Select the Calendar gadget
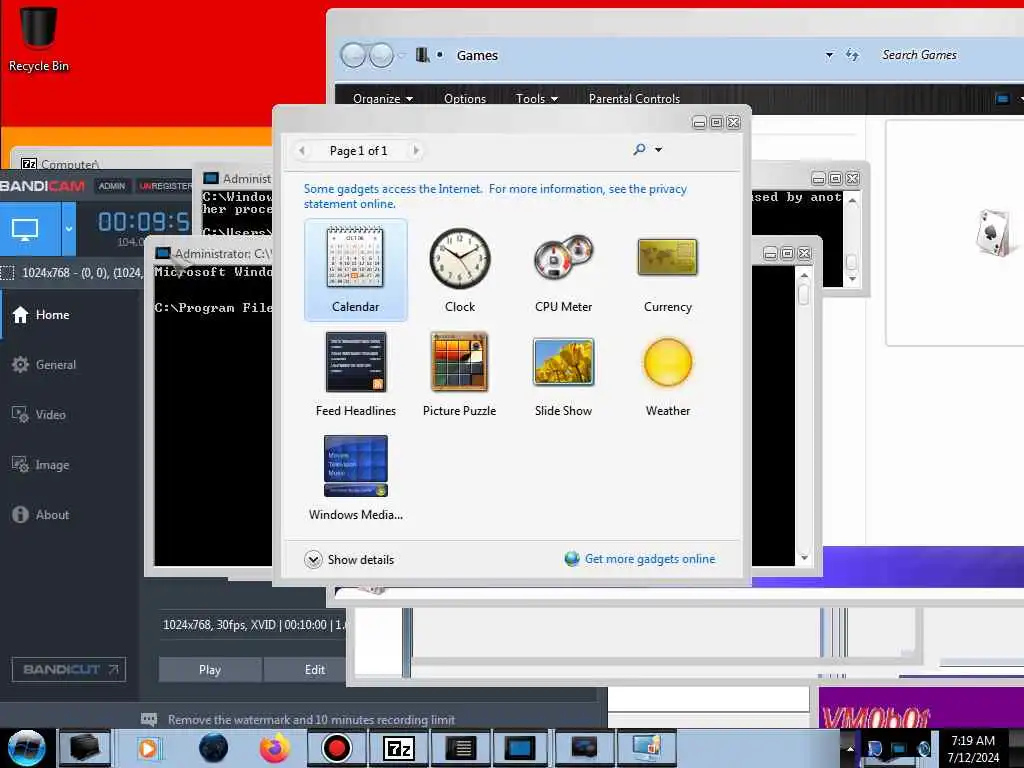 coord(355,270)
